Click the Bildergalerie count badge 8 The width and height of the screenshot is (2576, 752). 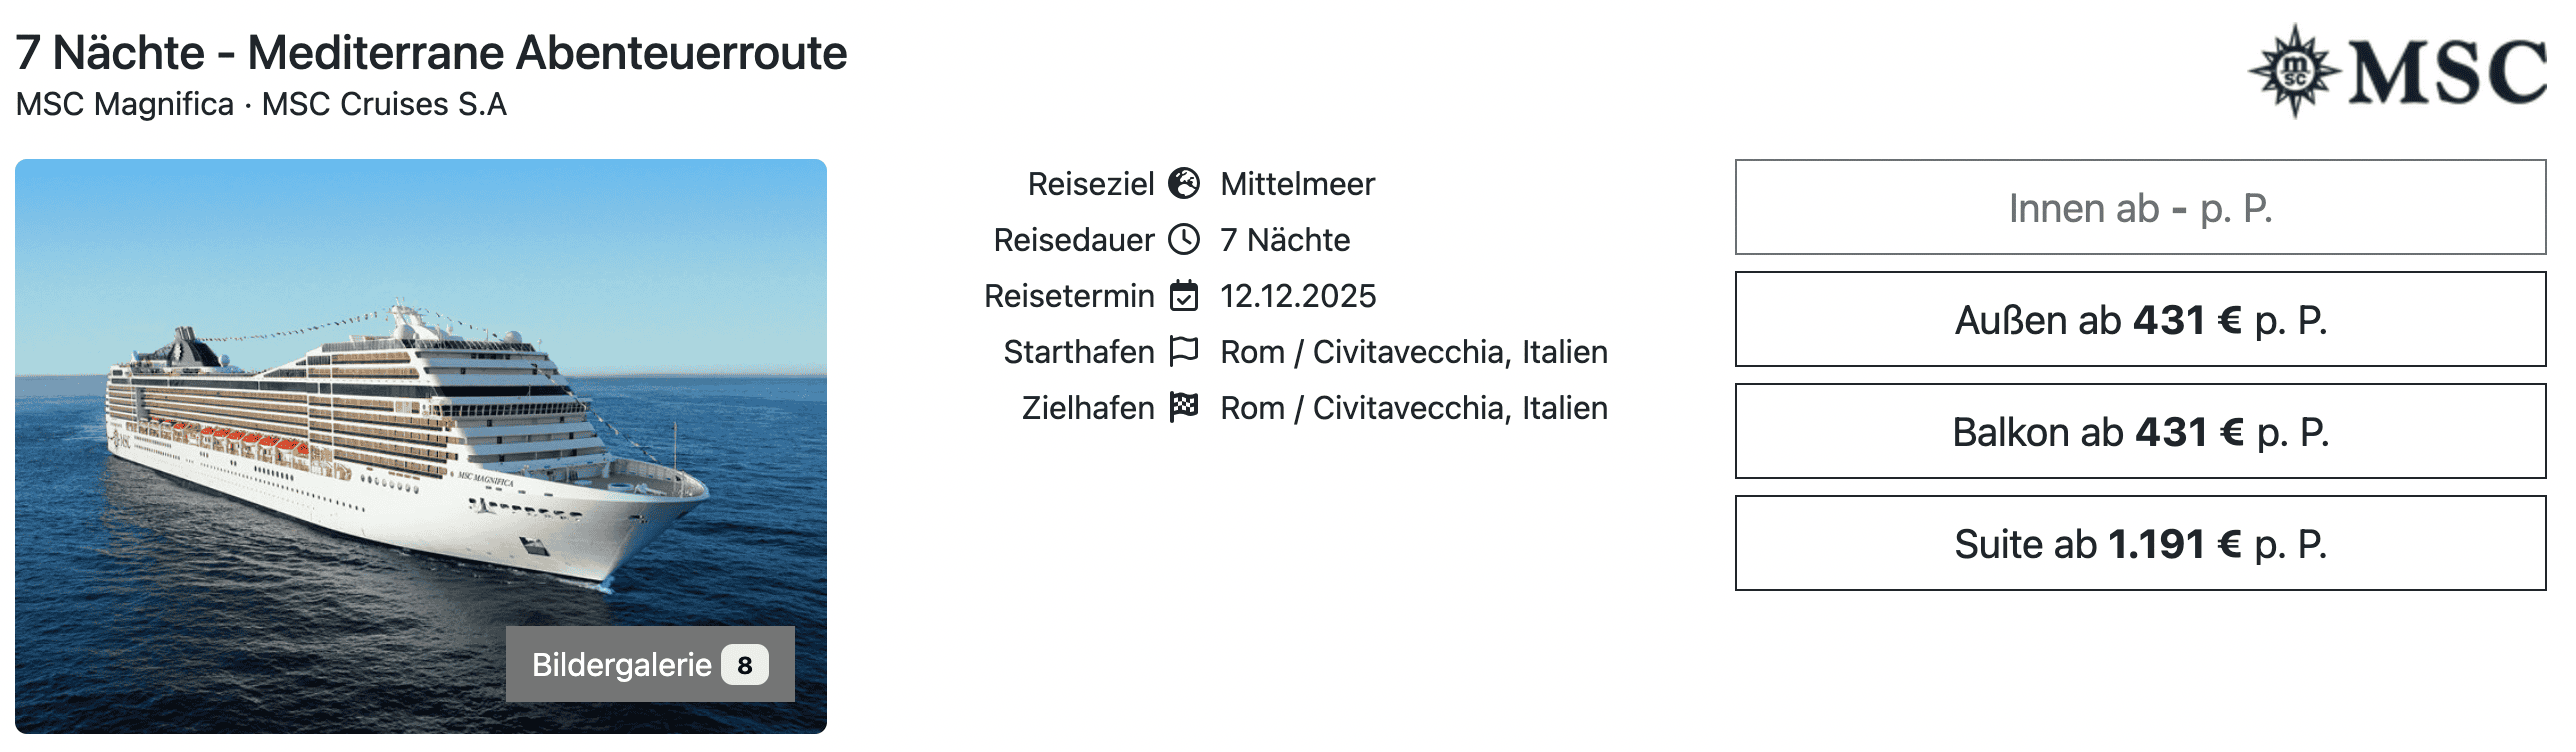tap(744, 665)
